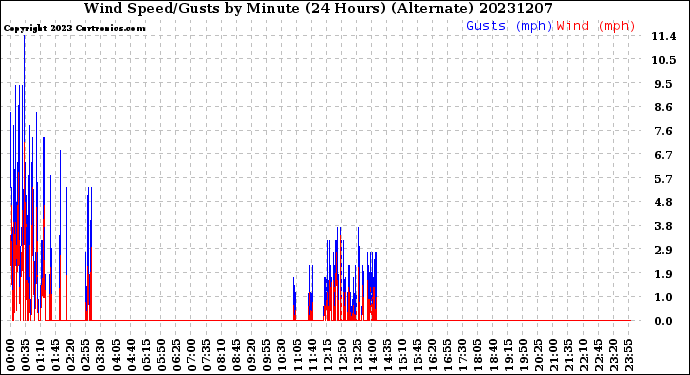690x375 pixels.
Task: Click the 13:25 time axis label
Action: (357, 355)
